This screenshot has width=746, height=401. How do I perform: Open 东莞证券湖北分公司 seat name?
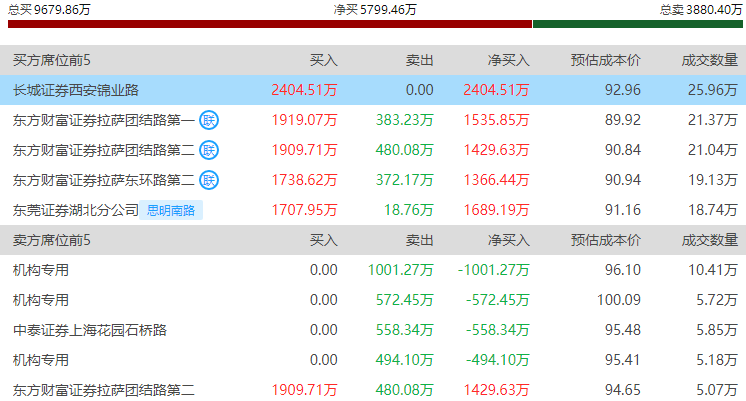76,210
